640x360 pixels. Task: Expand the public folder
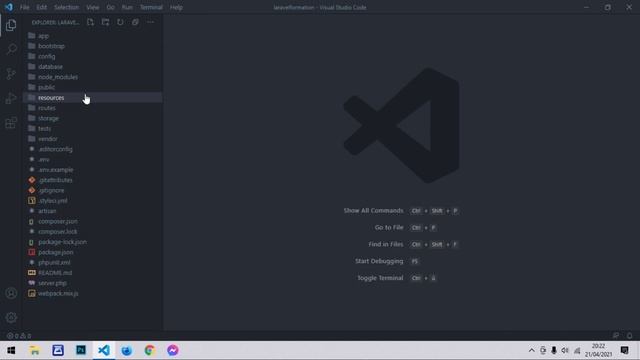[x=93, y=87]
